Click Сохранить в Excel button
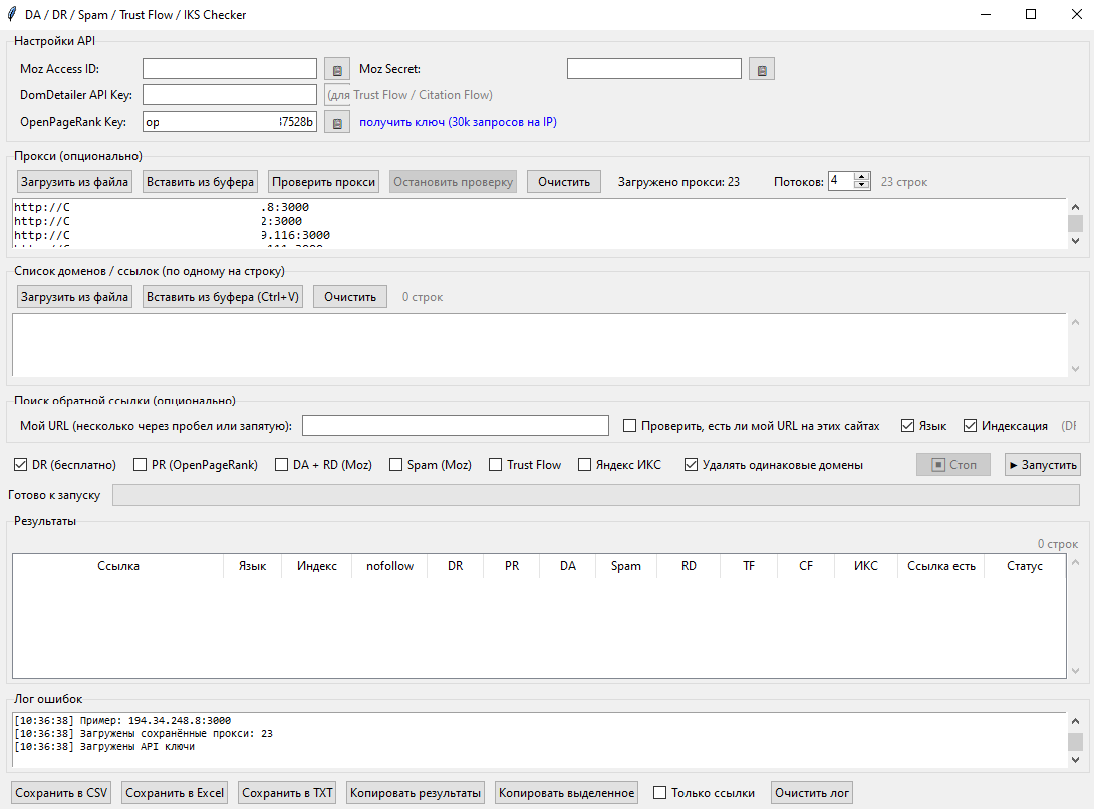Image resolution: width=1094 pixels, height=809 pixels. [174, 793]
